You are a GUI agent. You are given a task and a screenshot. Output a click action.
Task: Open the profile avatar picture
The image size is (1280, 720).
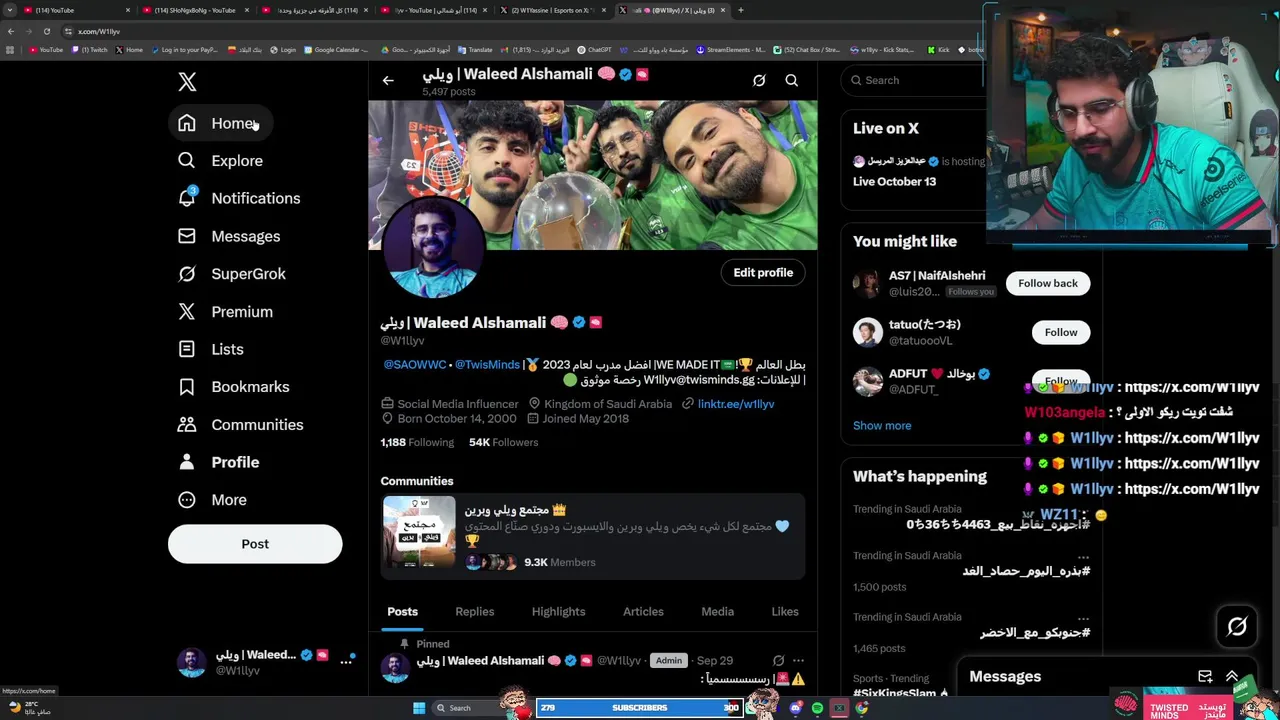432,248
